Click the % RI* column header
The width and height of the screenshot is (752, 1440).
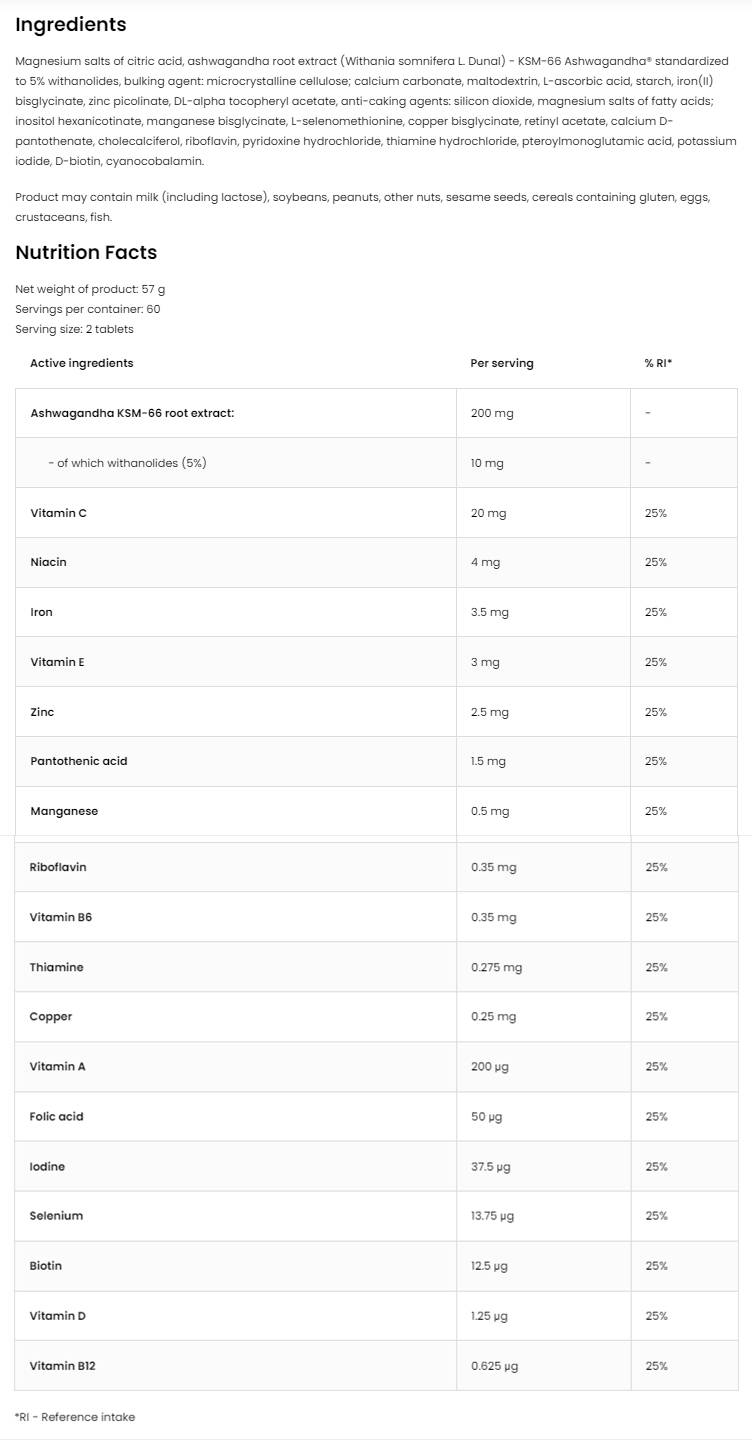658,363
